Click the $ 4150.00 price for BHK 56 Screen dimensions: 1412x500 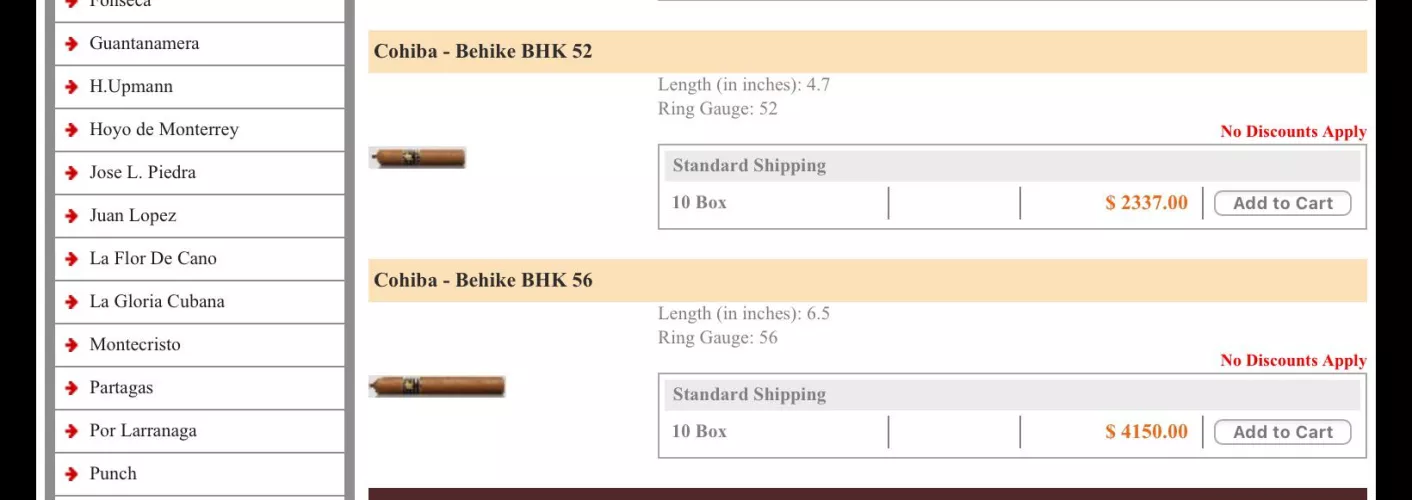point(1146,432)
